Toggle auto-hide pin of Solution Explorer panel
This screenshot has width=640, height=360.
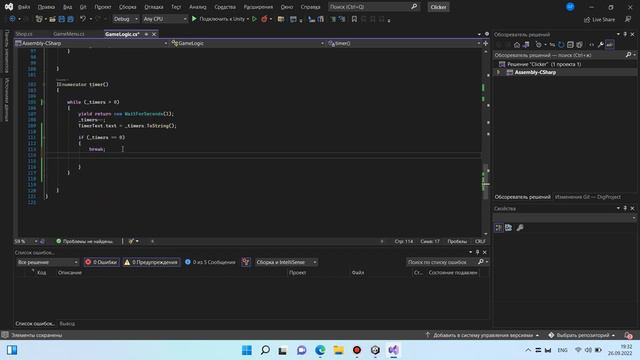[x=625, y=34]
